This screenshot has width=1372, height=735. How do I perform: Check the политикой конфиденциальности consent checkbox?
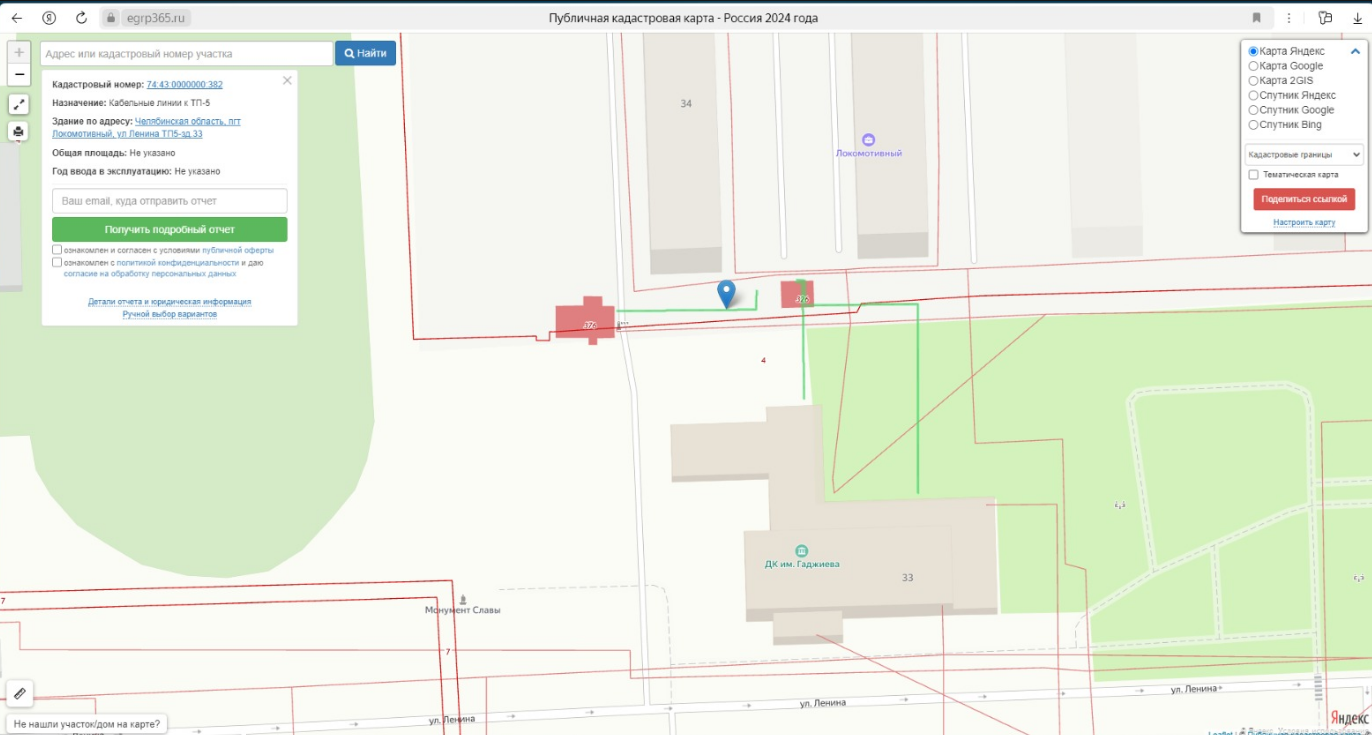tap(57, 262)
